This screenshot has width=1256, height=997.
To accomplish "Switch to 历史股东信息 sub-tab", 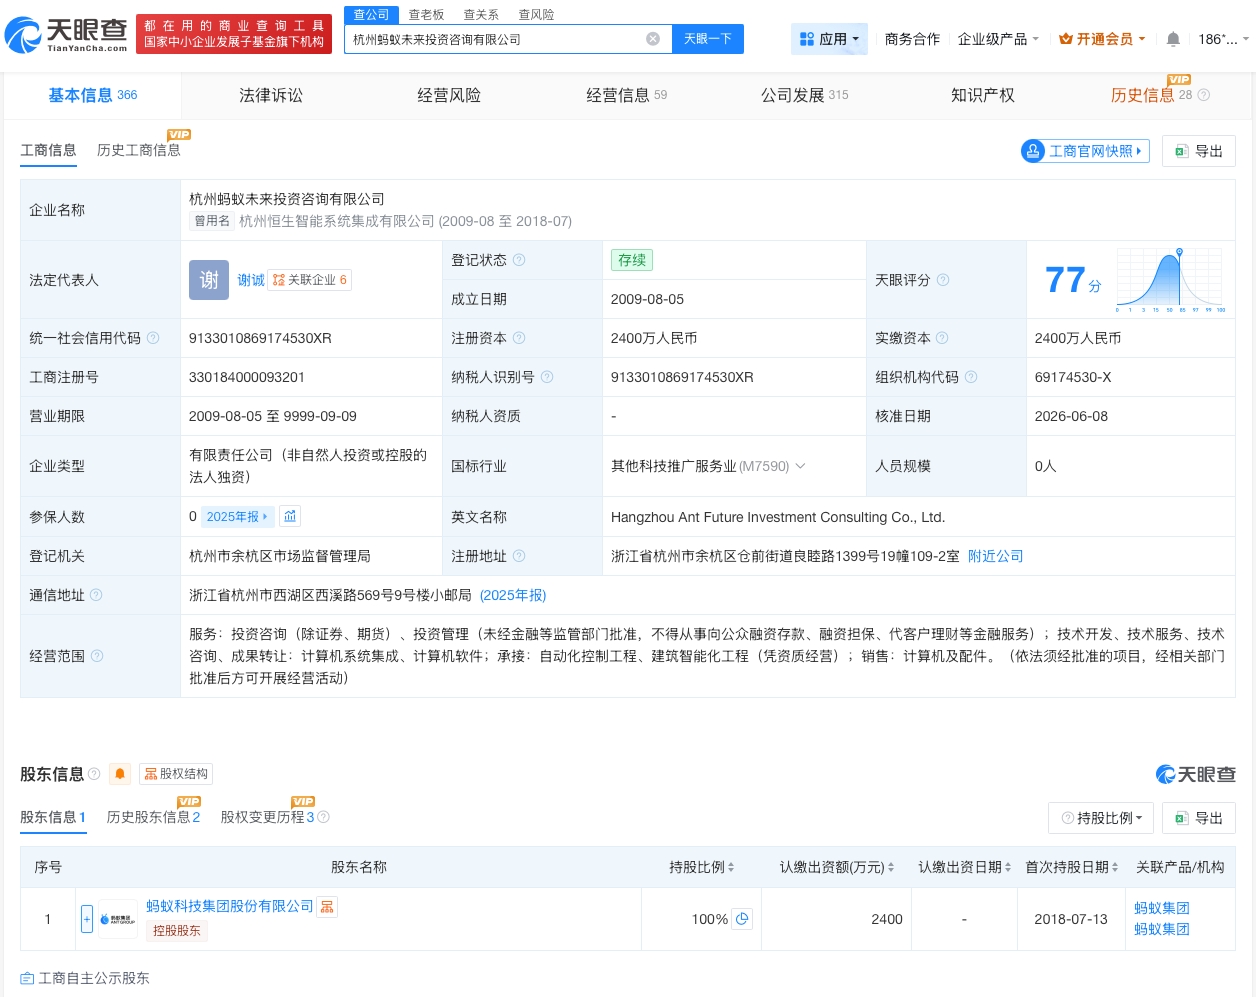I will tap(154, 817).
